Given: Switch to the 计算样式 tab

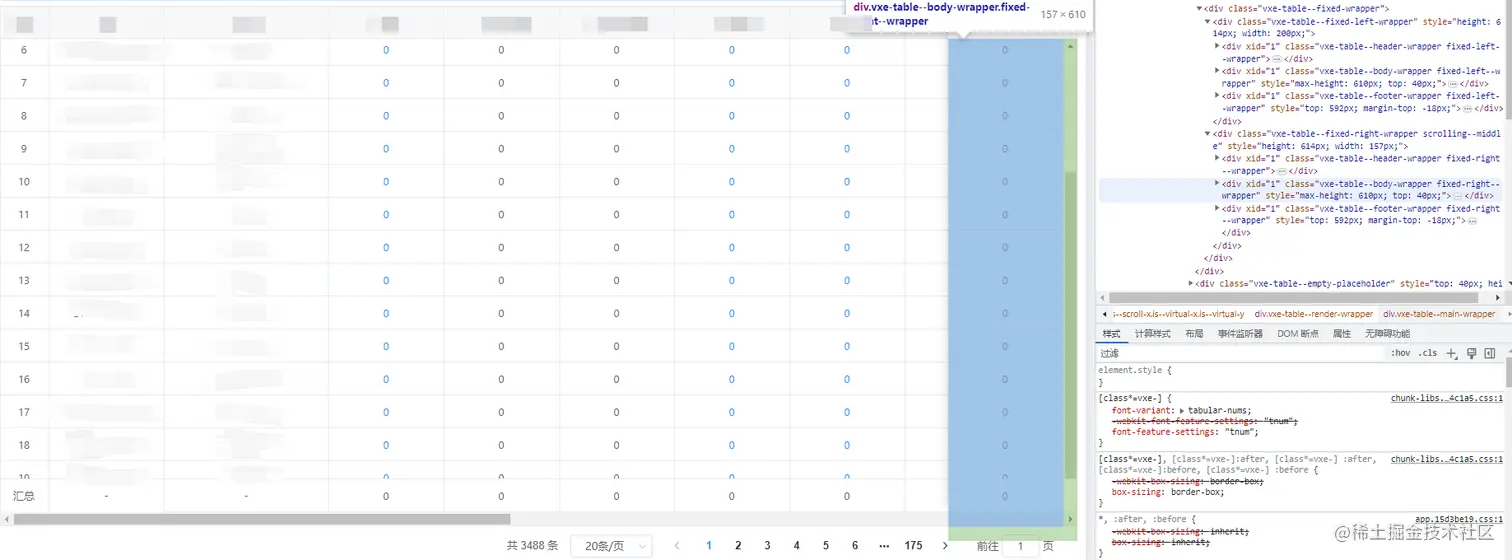Looking at the screenshot, I should (x=1153, y=334).
